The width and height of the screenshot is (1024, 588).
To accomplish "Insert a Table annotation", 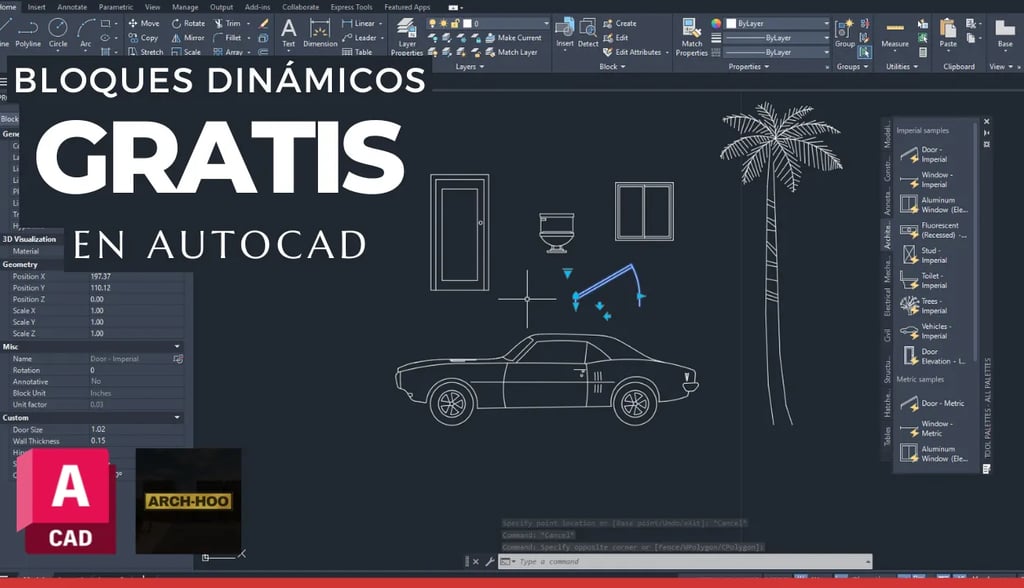I will [357, 52].
